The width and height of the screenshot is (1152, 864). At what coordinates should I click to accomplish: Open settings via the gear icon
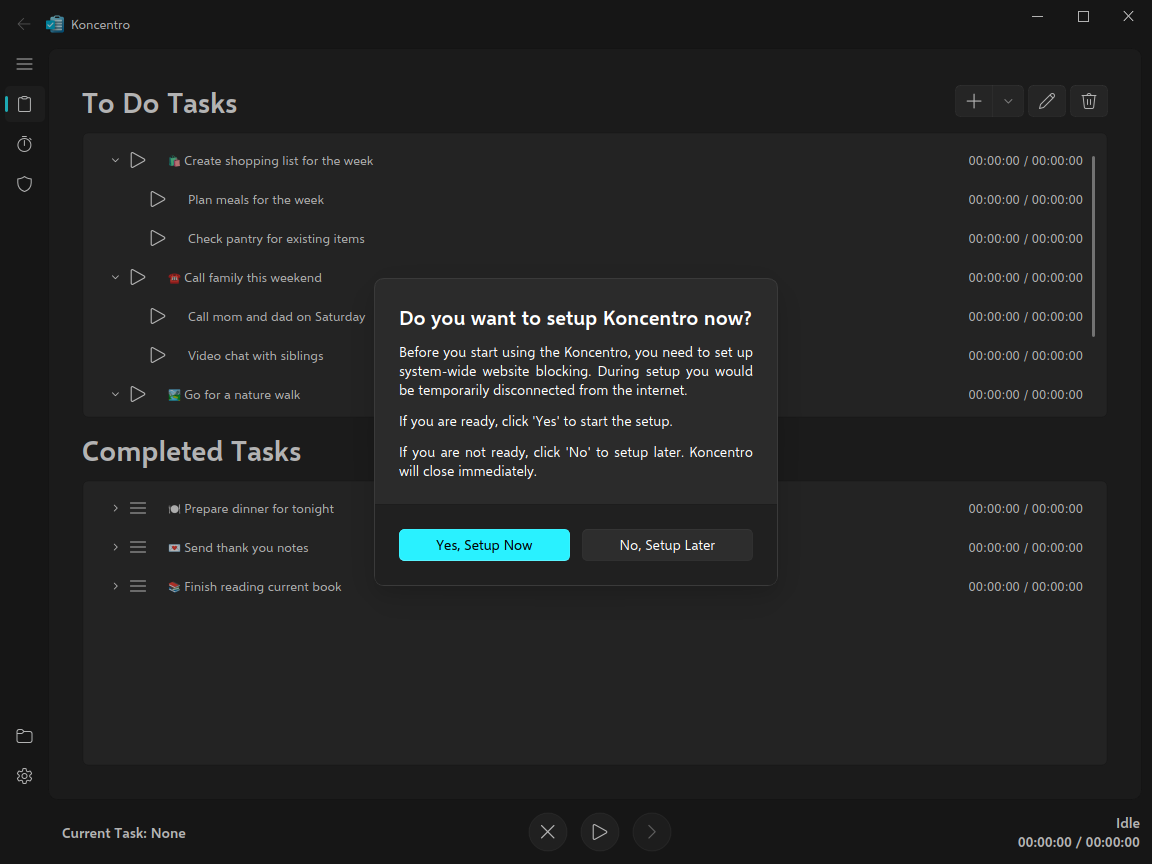point(25,776)
